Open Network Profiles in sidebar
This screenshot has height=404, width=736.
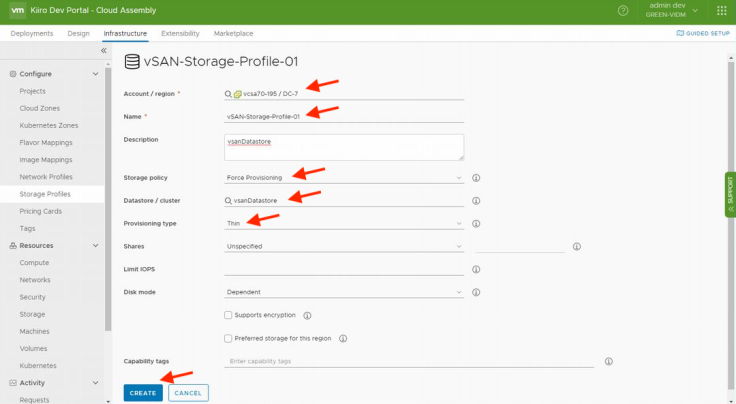(46, 177)
